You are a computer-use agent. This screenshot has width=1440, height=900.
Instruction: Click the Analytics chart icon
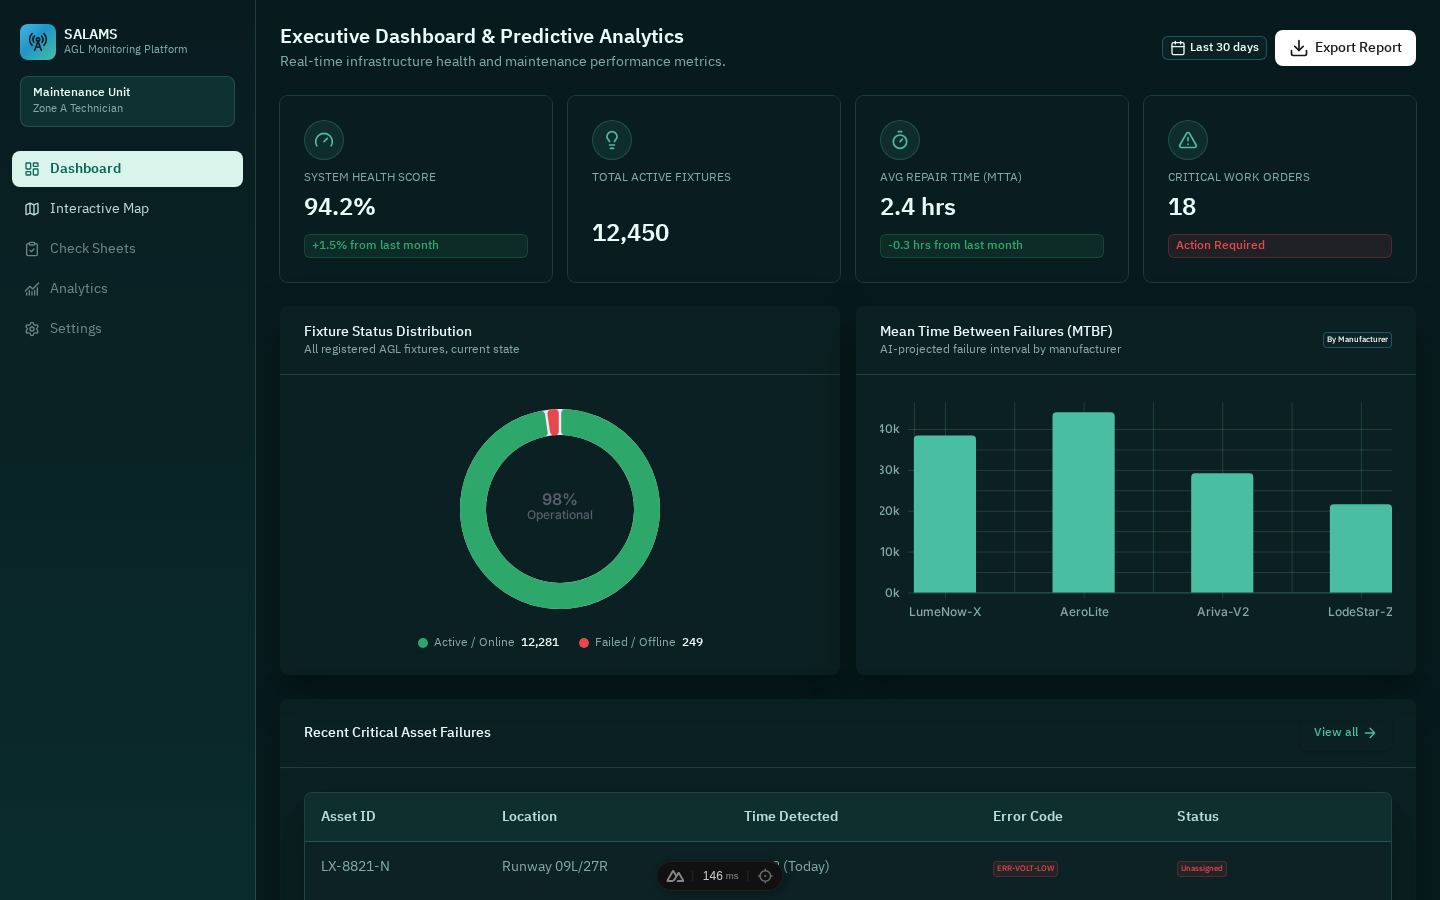[32, 289]
